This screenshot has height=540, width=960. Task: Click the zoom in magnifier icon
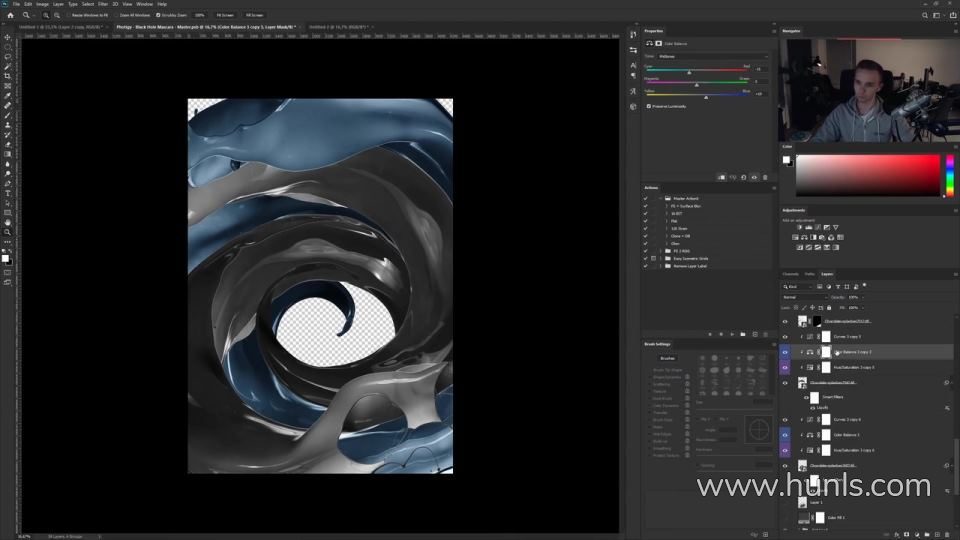point(46,16)
